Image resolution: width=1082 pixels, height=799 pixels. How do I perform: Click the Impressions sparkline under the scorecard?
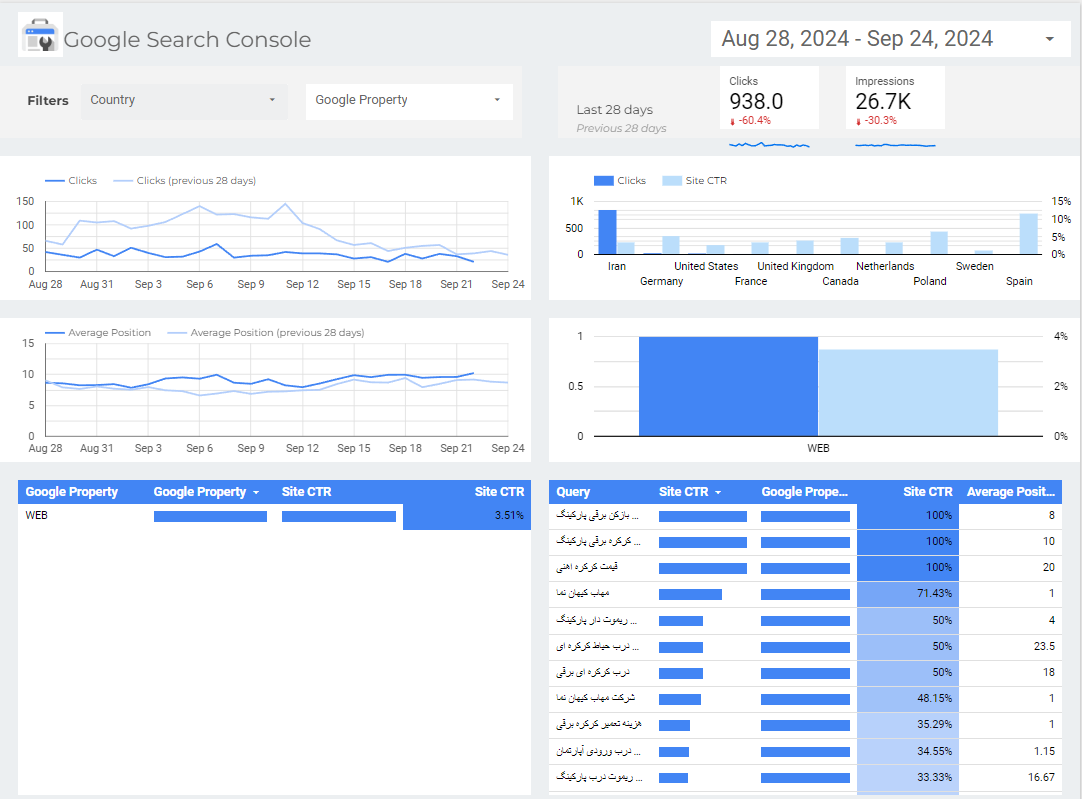click(x=896, y=145)
